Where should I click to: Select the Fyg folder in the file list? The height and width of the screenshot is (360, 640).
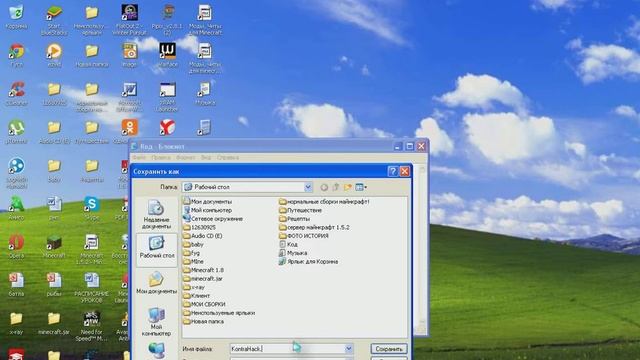tap(191, 253)
